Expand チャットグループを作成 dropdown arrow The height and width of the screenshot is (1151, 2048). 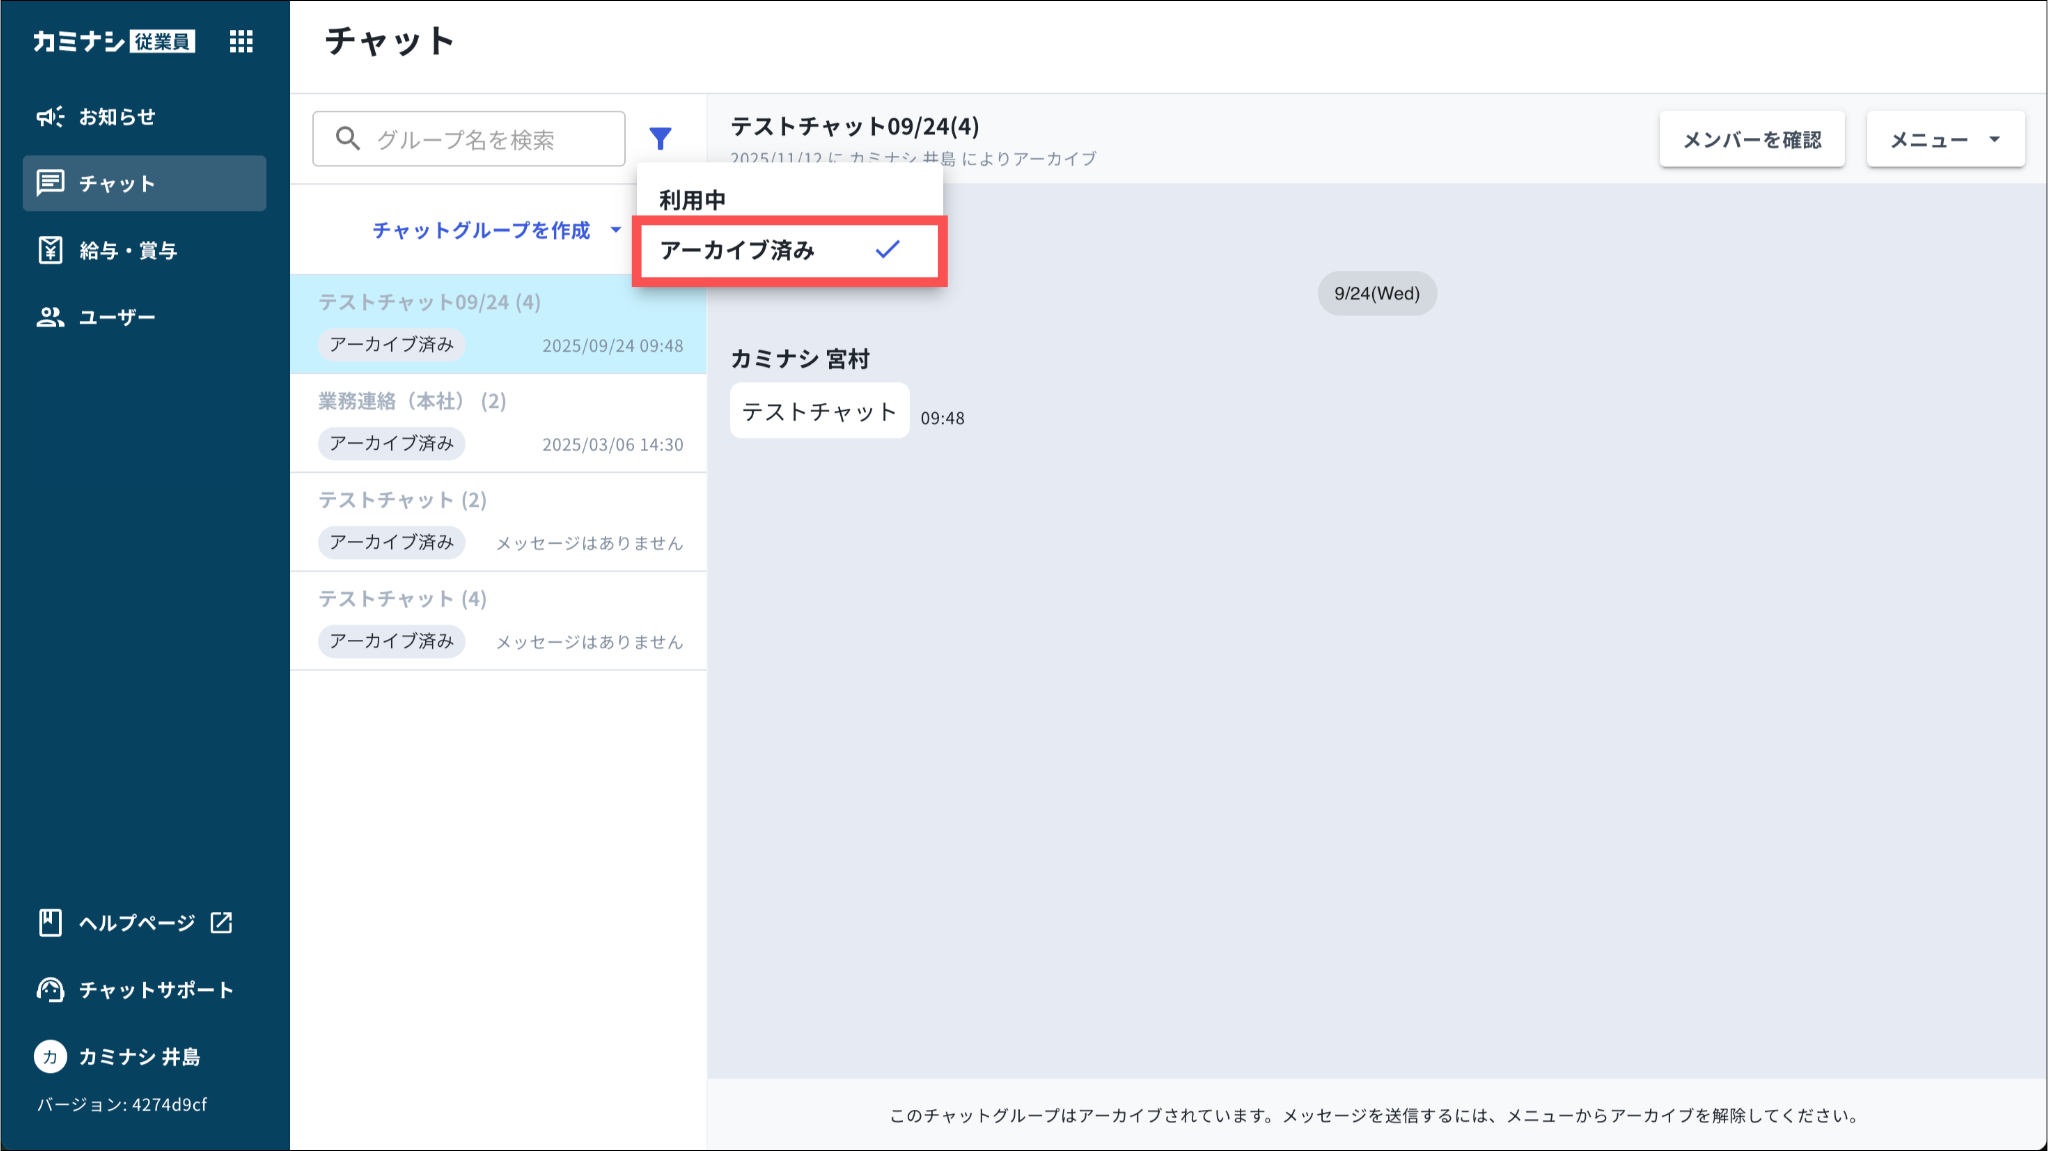pos(616,230)
